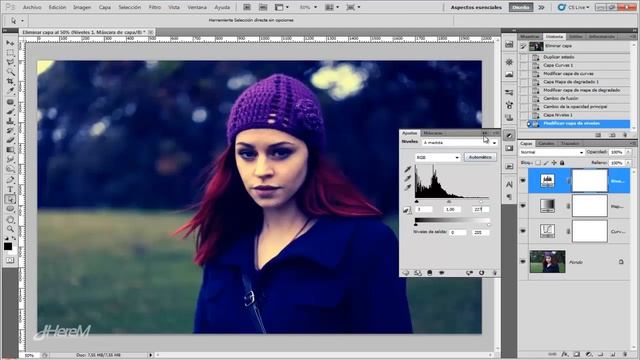The image size is (640, 360).
Task: Click the input white point slider
Action: [481, 202]
